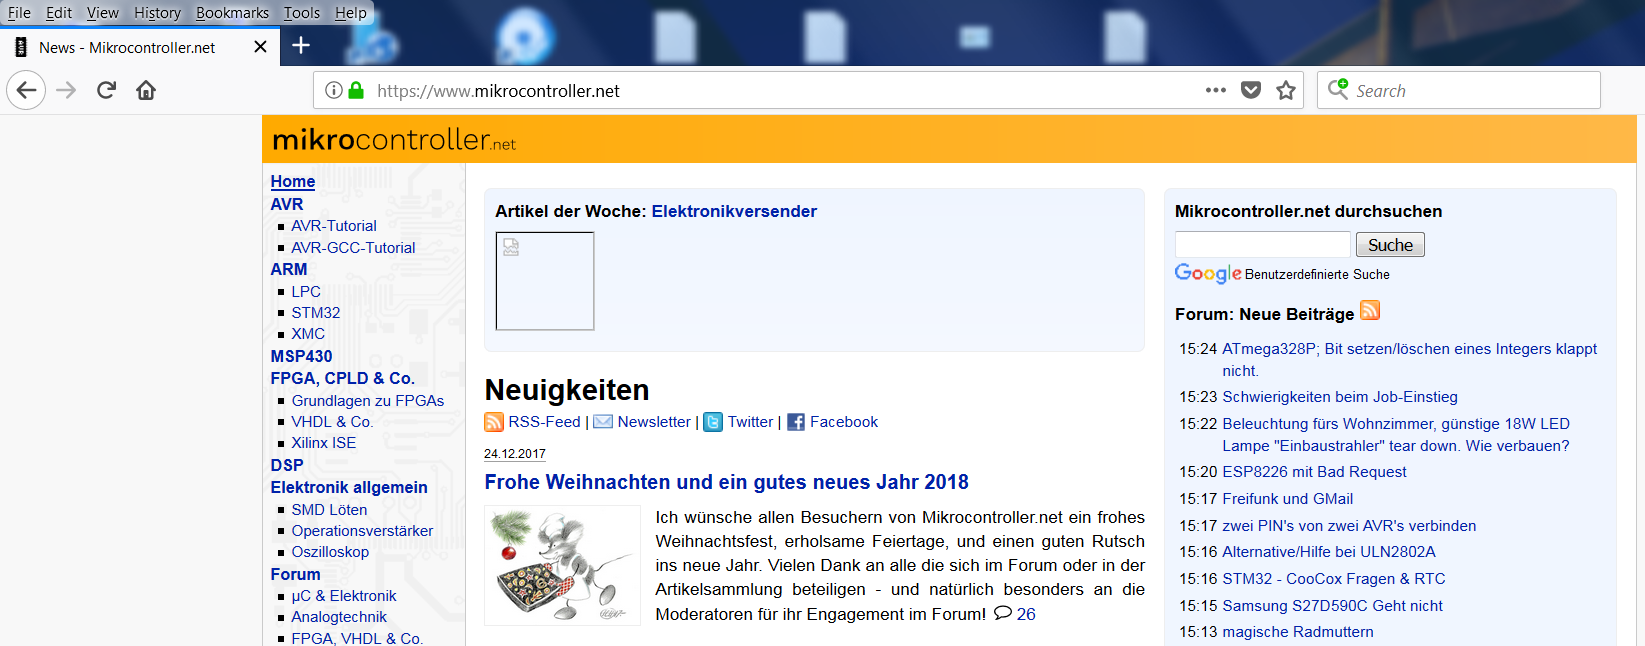Open the Elektronikversender article link
This screenshot has height=646, width=1645.
(x=734, y=211)
